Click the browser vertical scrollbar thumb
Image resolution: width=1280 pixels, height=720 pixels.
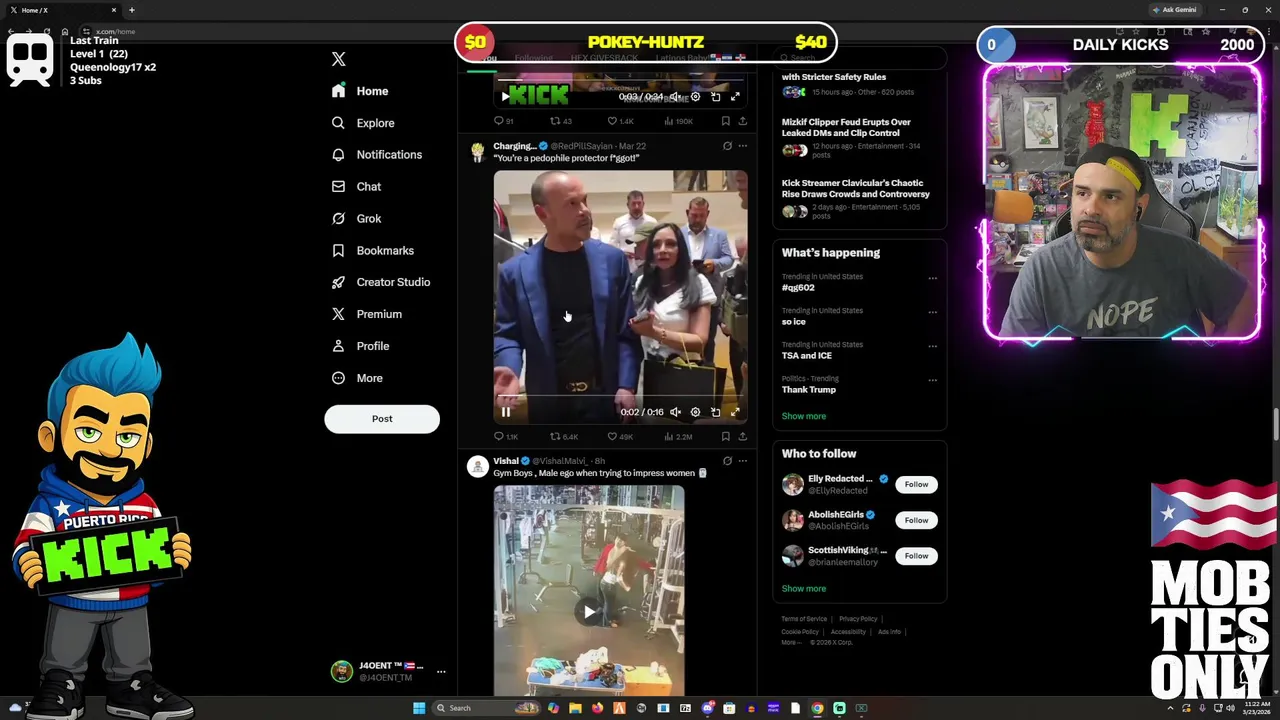click(1275, 424)
